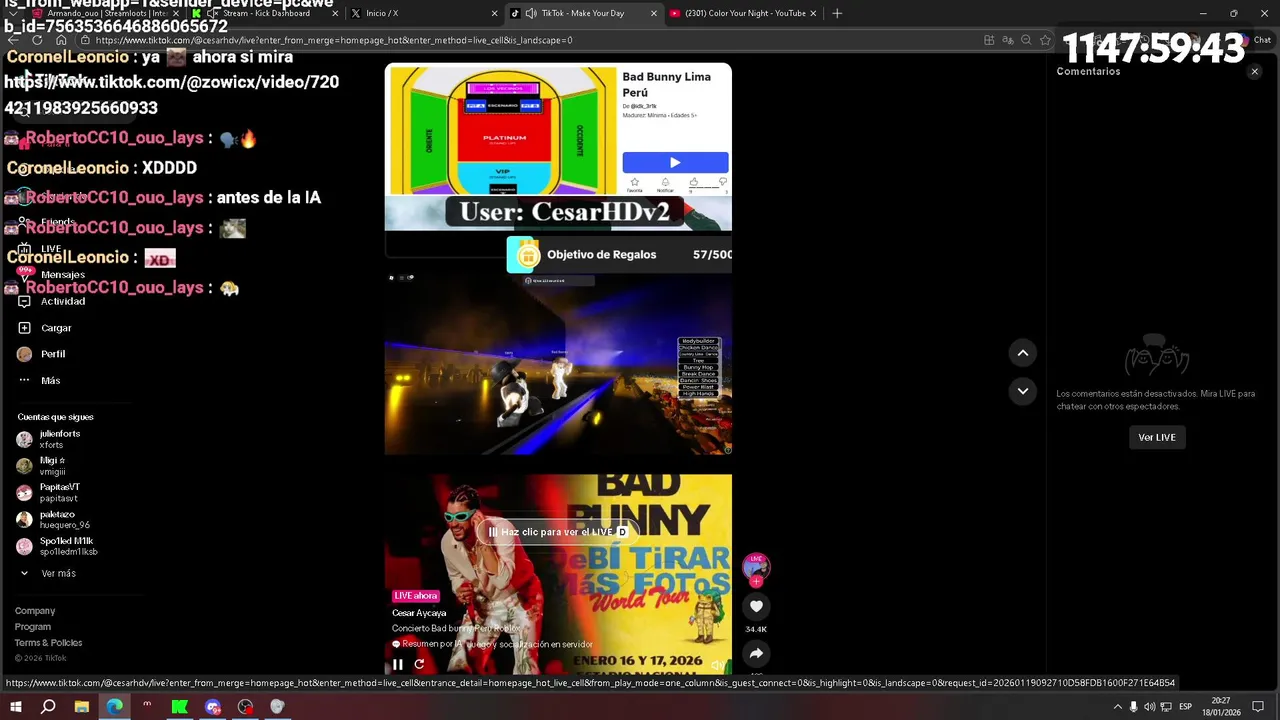Open clock showing 20:27
The height and width of the screenshot is (720, 1280).
click(x=1221, y=707)
